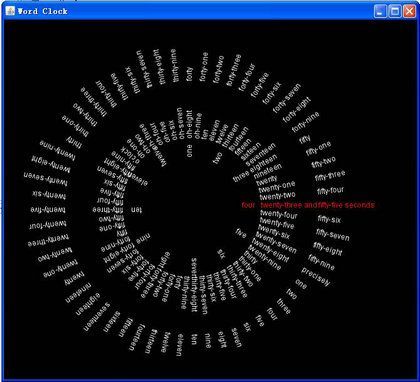Click 'fifty-four' in the outer seconds ring
Viewport: 420px width, 382px height.
point(330,191)
